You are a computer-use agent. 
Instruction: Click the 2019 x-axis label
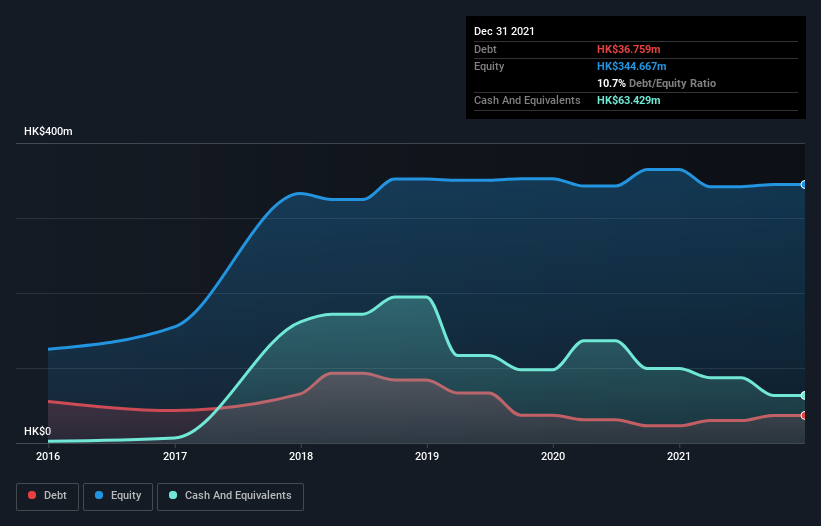[x=427, y=456]
